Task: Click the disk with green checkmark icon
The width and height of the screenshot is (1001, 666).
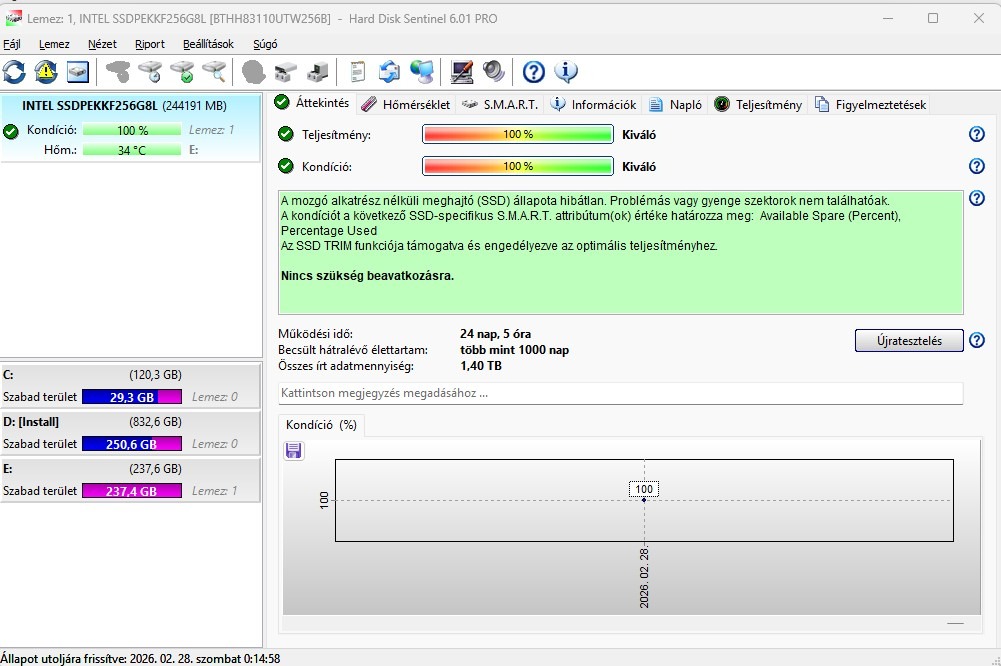Action: click(182, 72)
